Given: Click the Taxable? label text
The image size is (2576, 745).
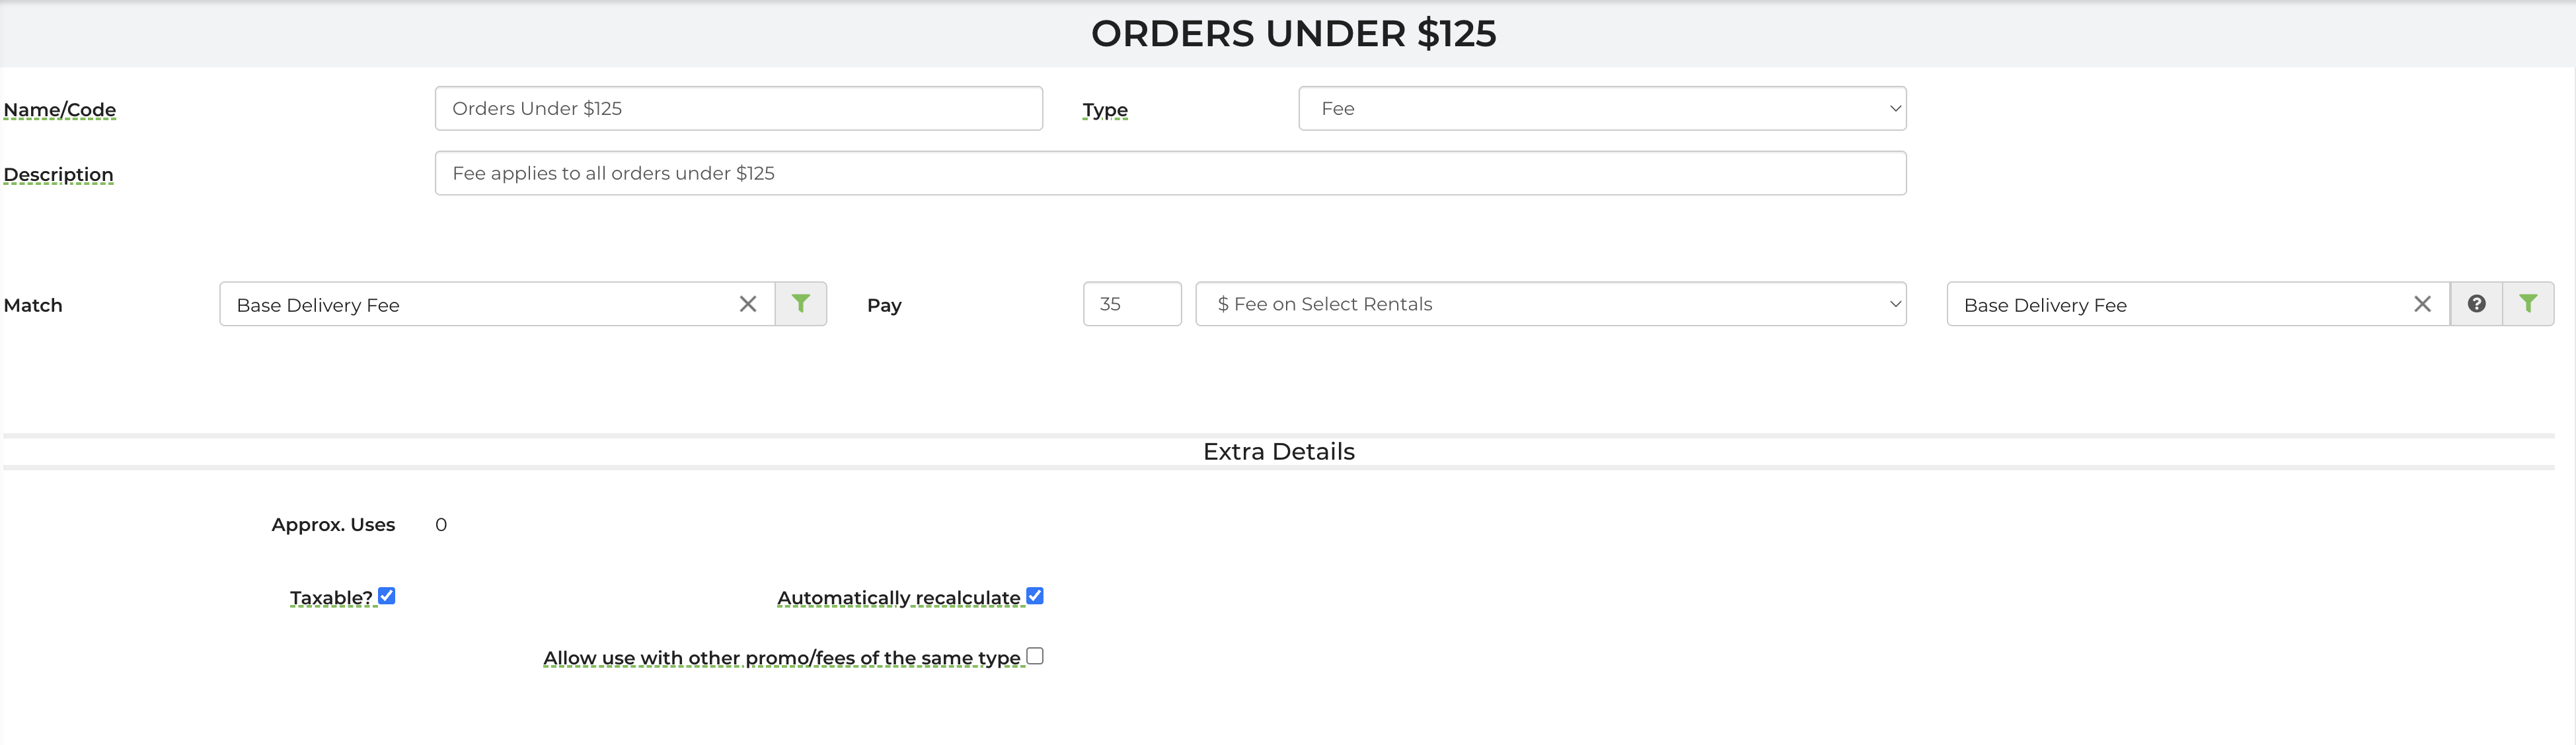Looking at the screenshot, I should click(x=331, y=598).
